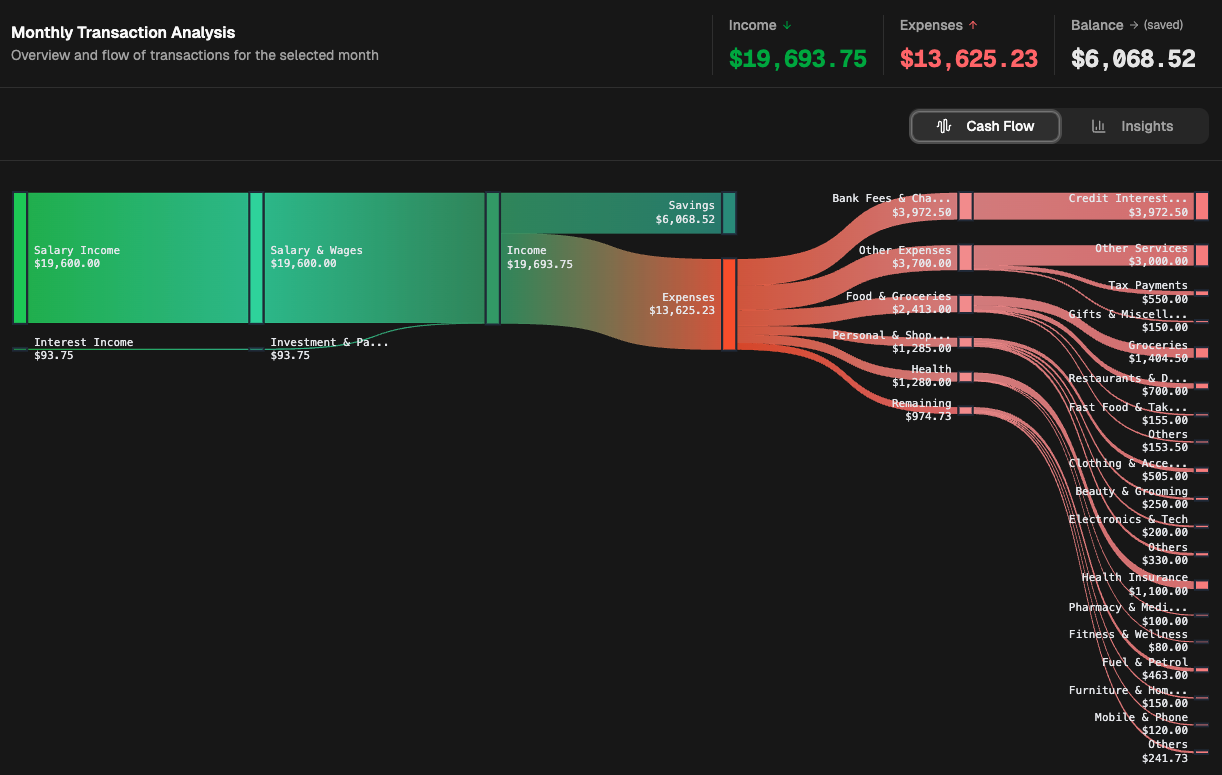Click the red Expenses node bar
This screenshot has height=775, width=1222.
pyautogui.click(x=729, y=304)
